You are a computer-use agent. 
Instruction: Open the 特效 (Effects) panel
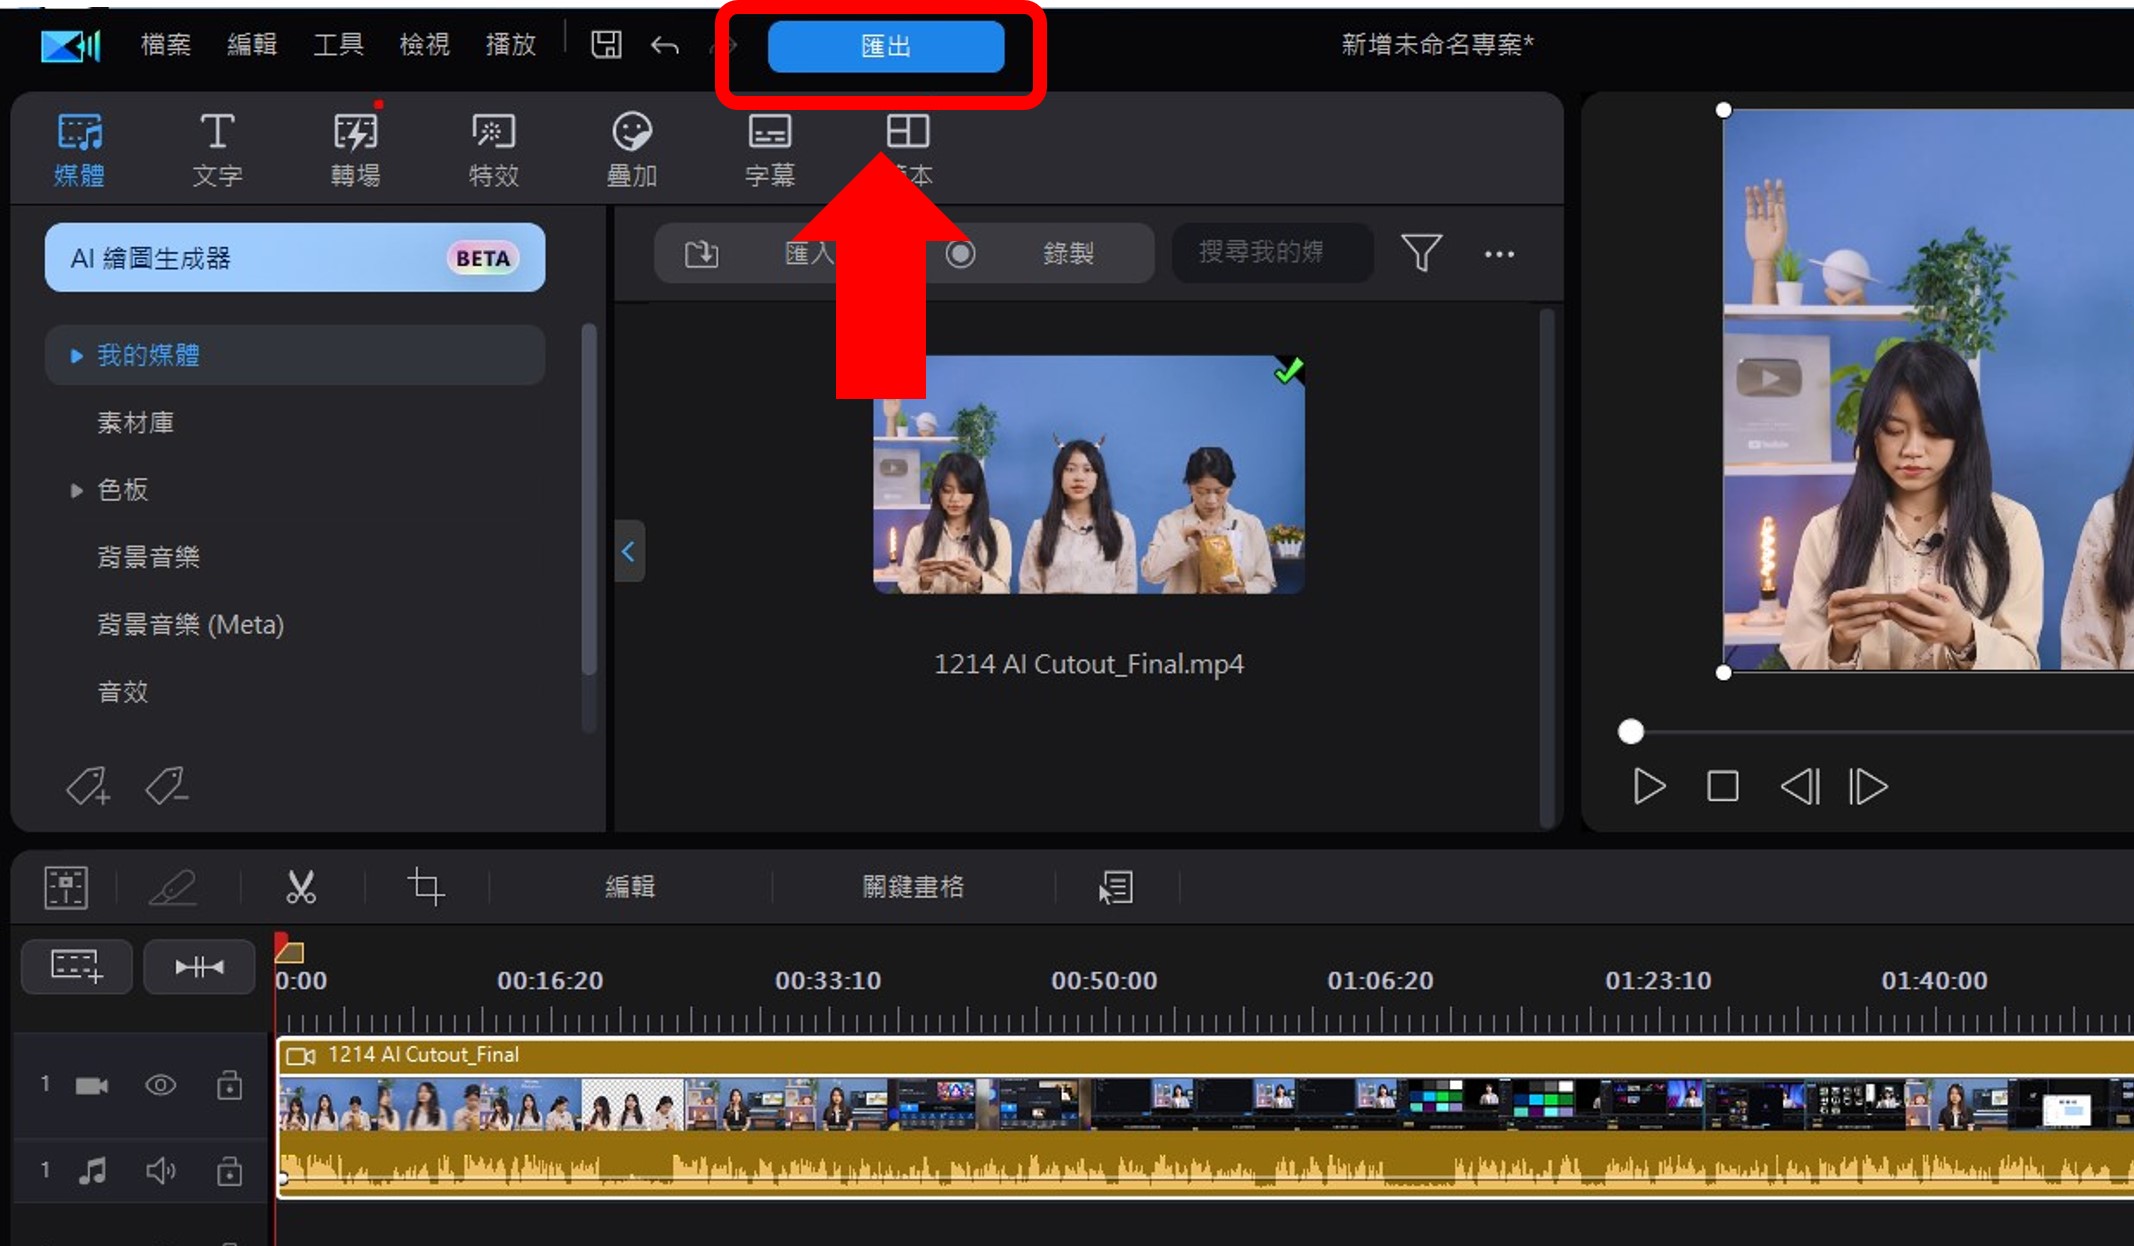[x=493, y=148]
